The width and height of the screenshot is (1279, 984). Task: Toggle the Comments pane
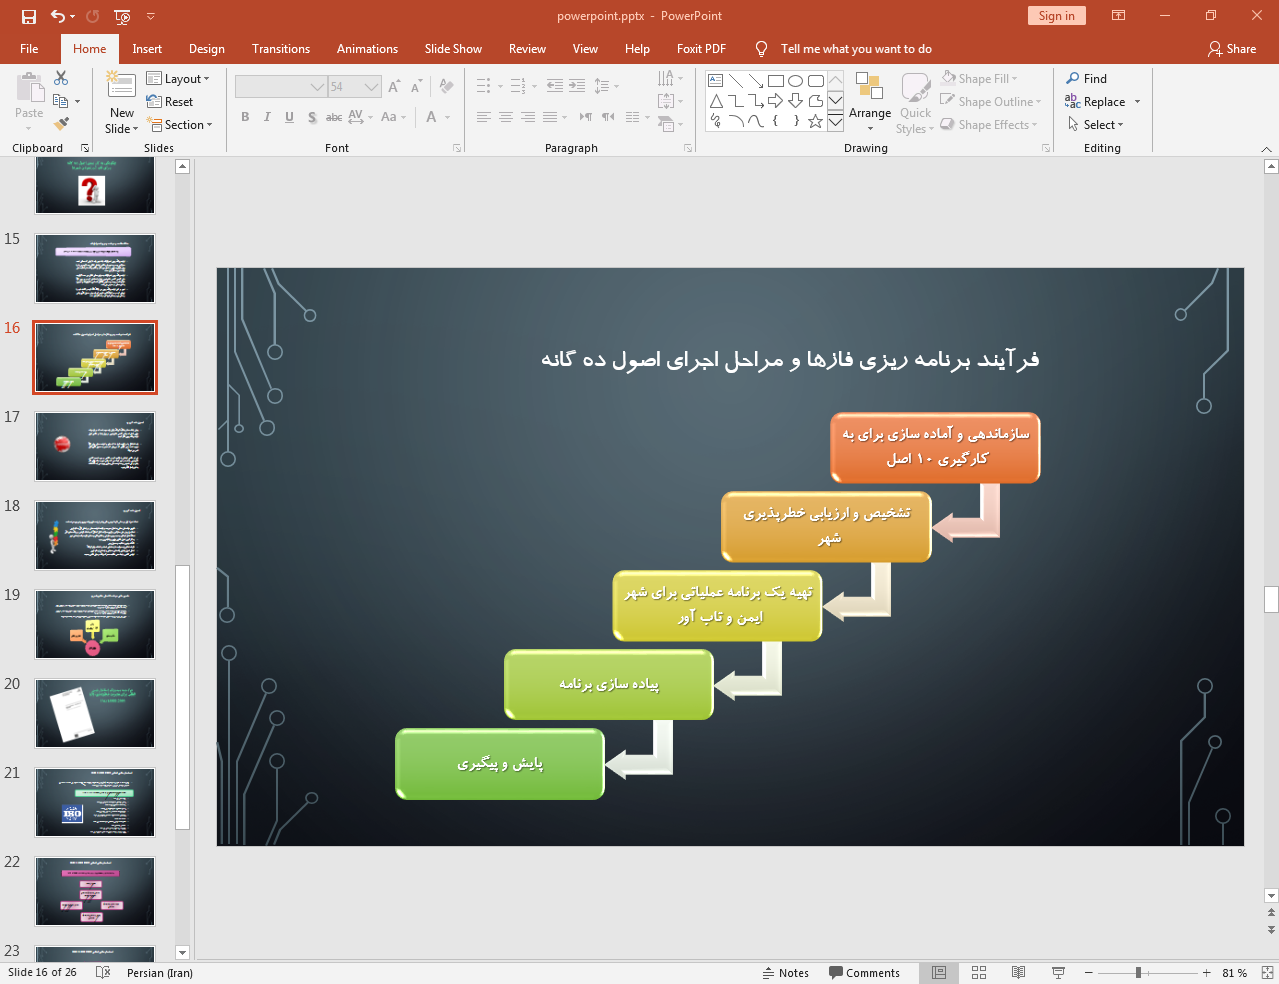click(x=864, y=973)
